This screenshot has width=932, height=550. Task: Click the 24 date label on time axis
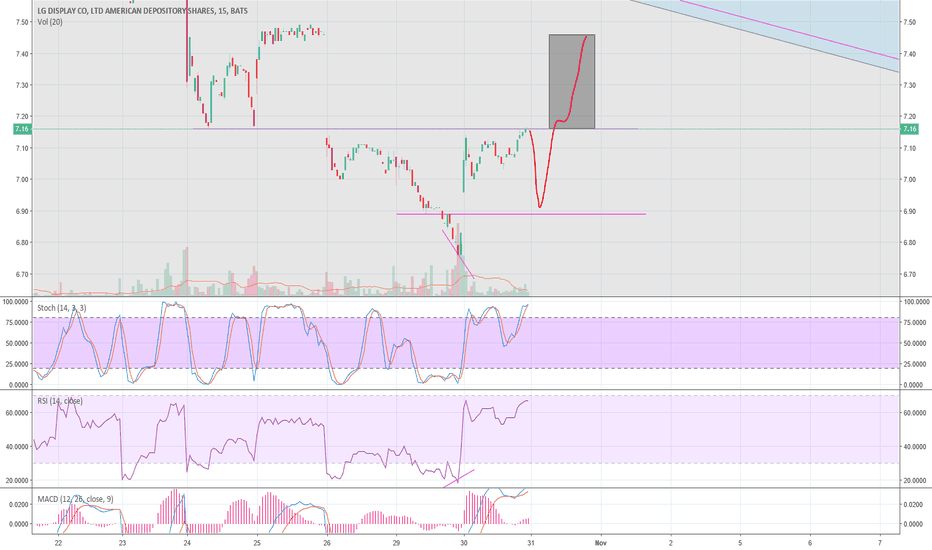[x=187, y=543]
